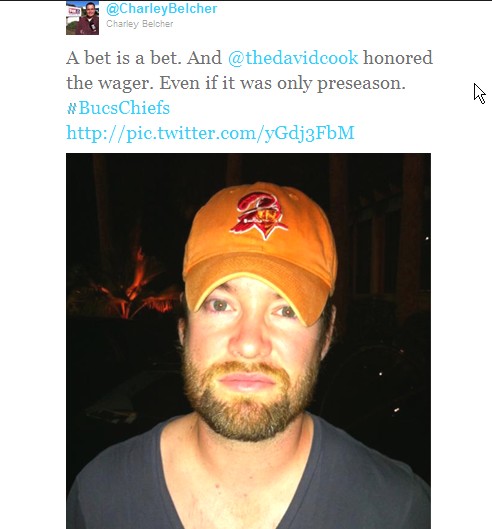Click the word 'preseason' in the tweet
Image resolution: width=492 pixels, height=529 pixels.
[x=359, y=83]
